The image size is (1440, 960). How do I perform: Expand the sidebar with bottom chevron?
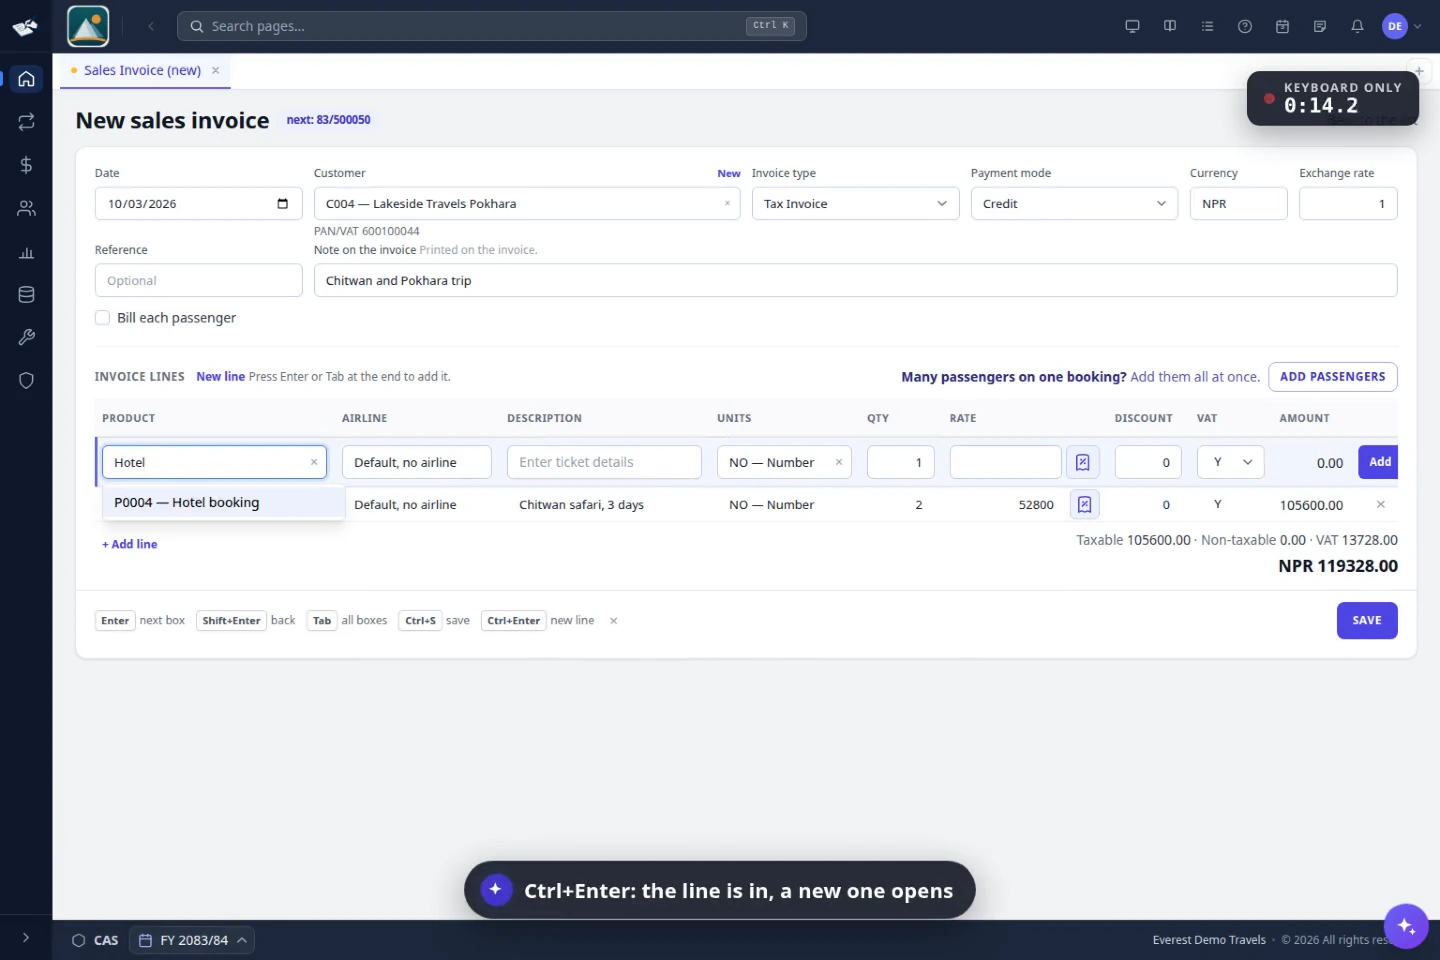click(x=26, y=938)
